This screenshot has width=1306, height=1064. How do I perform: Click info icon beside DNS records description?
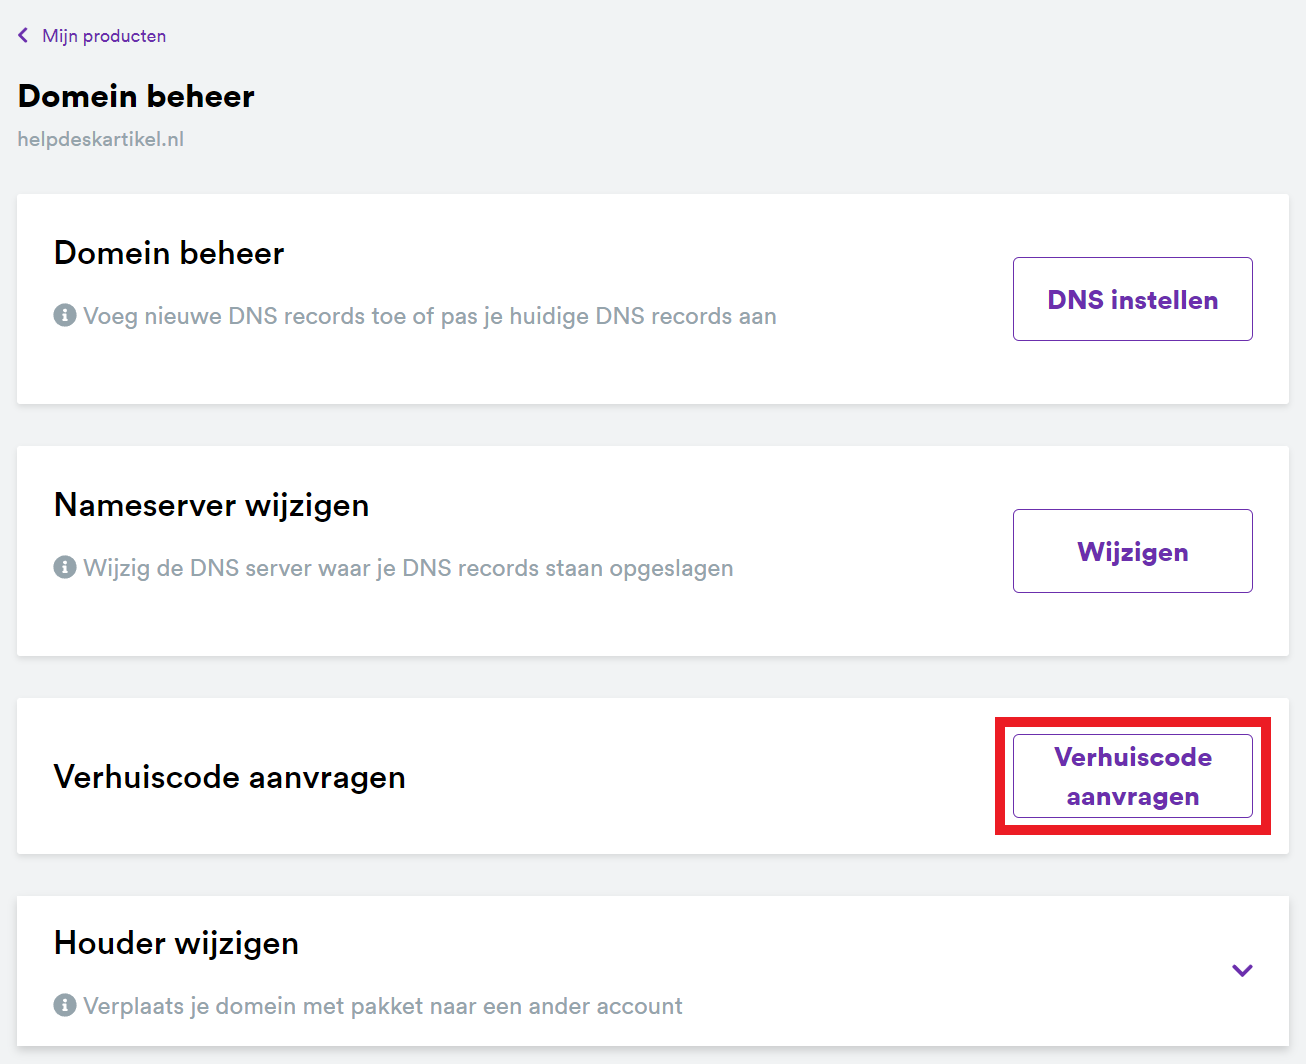coord(65,316)
